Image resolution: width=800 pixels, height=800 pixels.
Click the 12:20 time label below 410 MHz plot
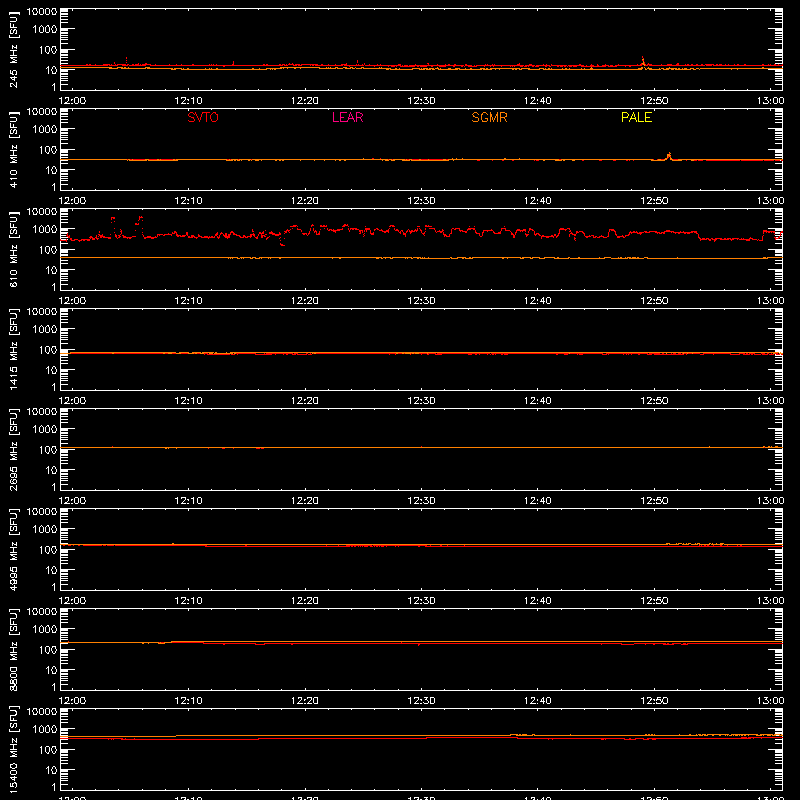305,201
